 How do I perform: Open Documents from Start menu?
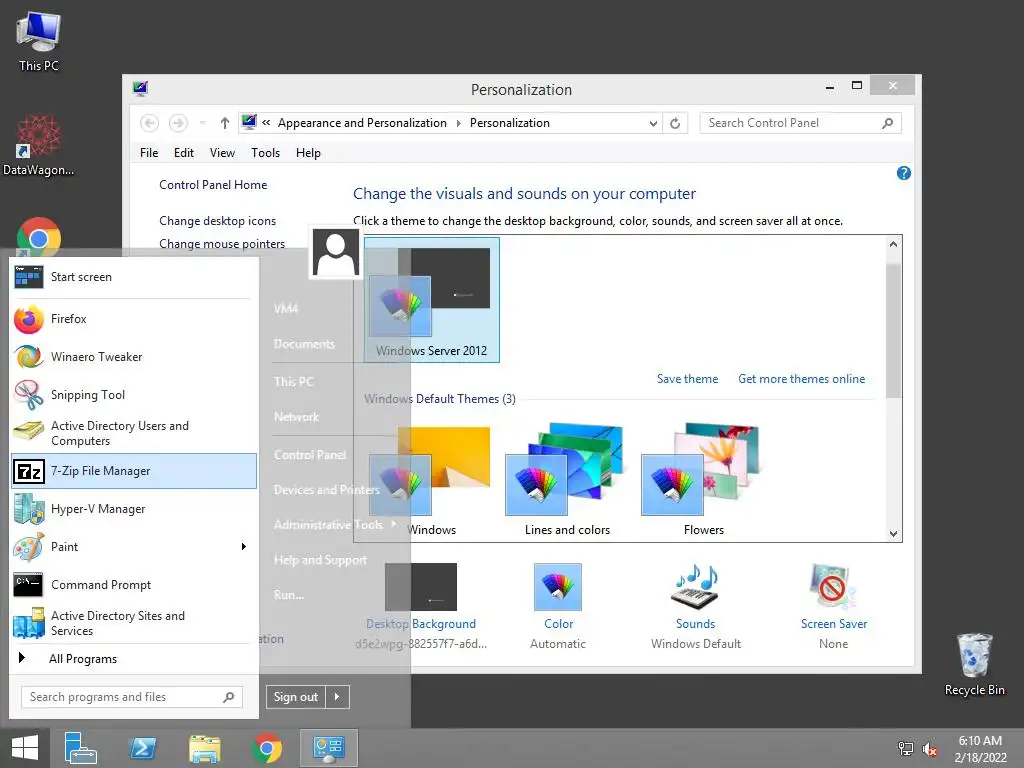pyautogui.click(x=304, y=344)
